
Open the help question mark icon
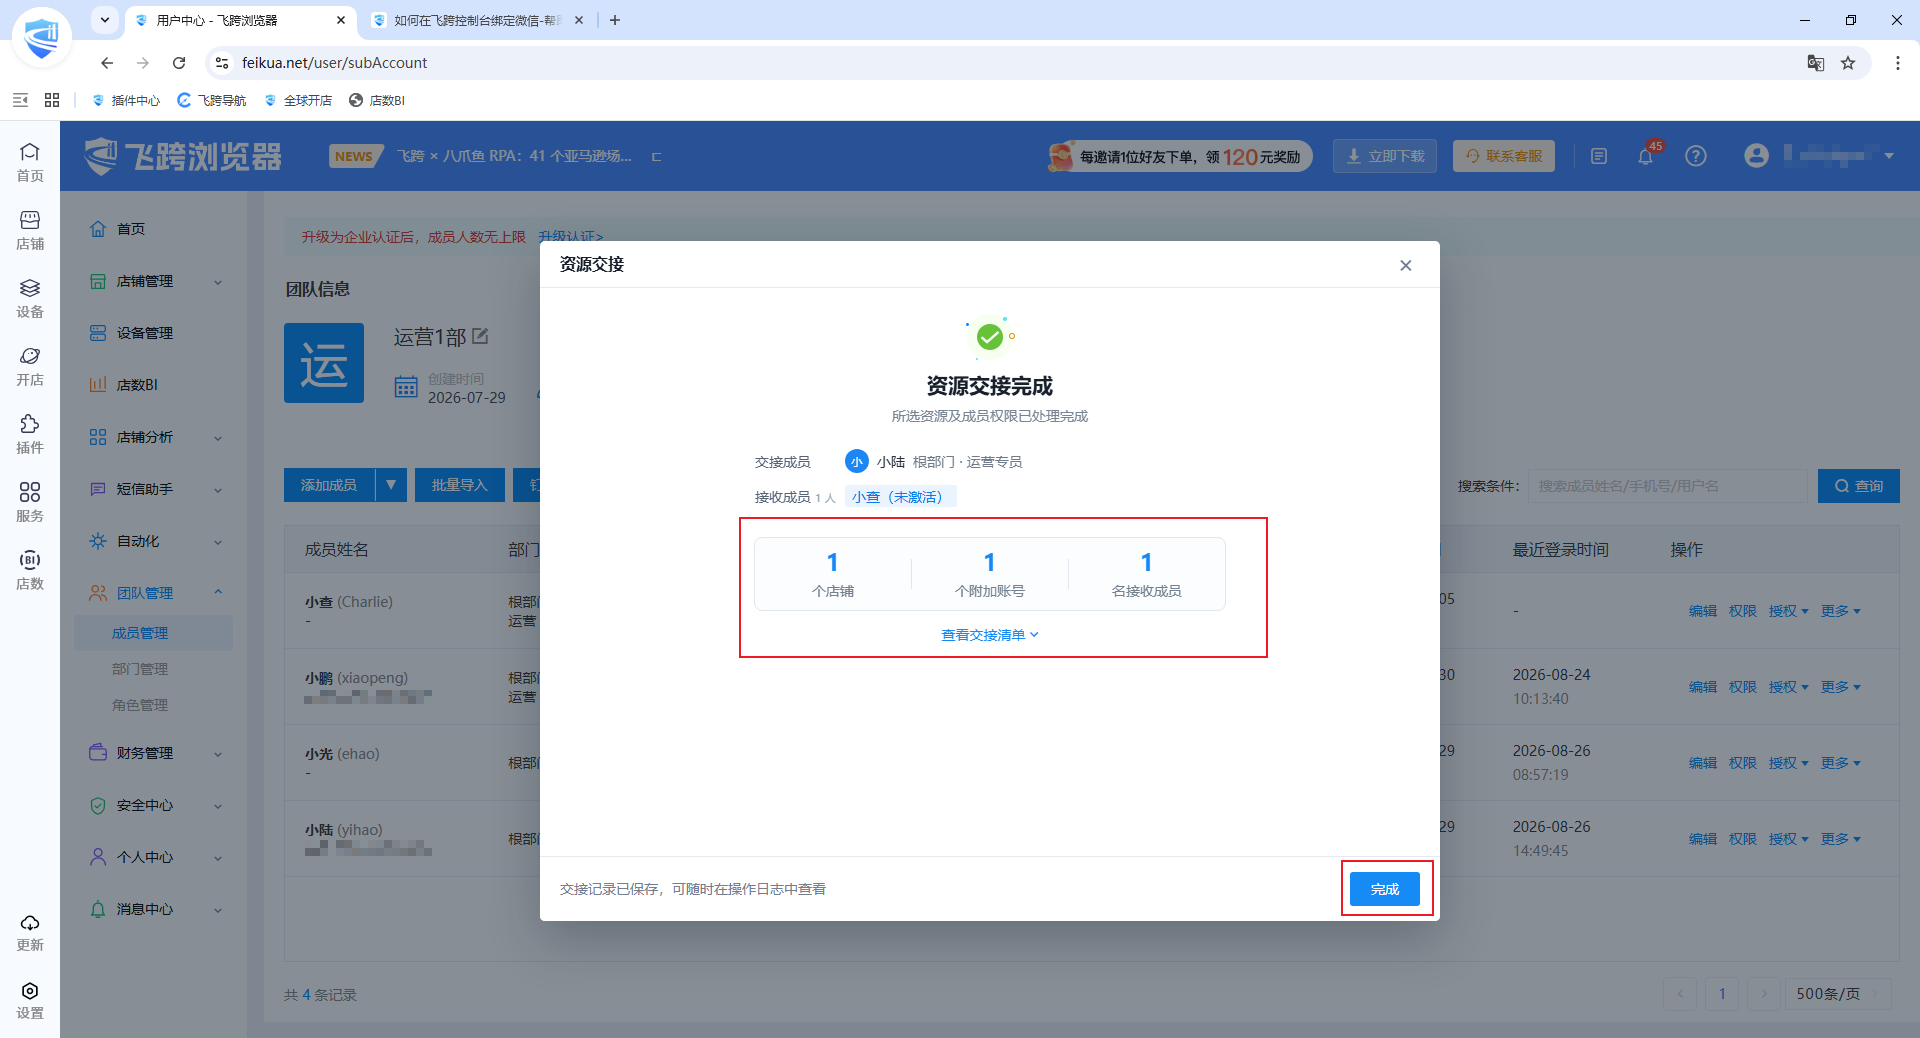click(1696, 156)
